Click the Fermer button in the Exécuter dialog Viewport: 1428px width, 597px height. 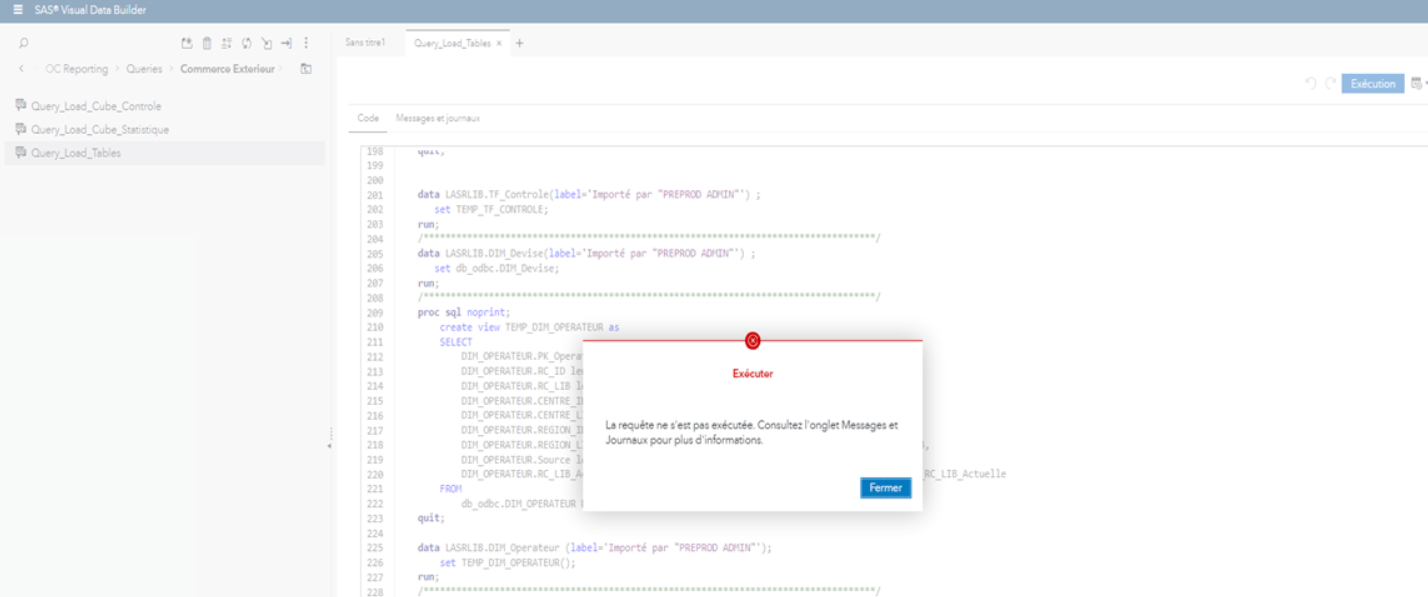pyautogui.click(x=884, y=488)
